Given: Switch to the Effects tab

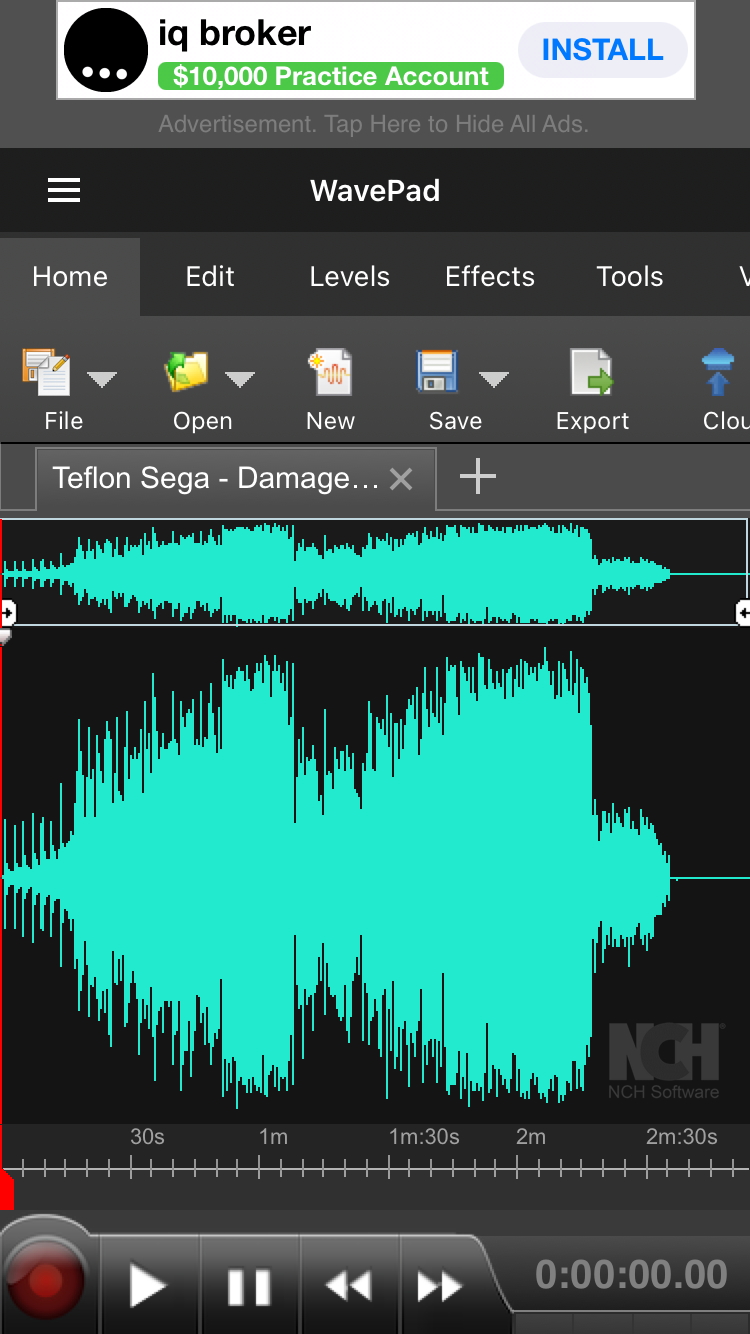Looking at the screenshot, I should [x=490, y=277].
